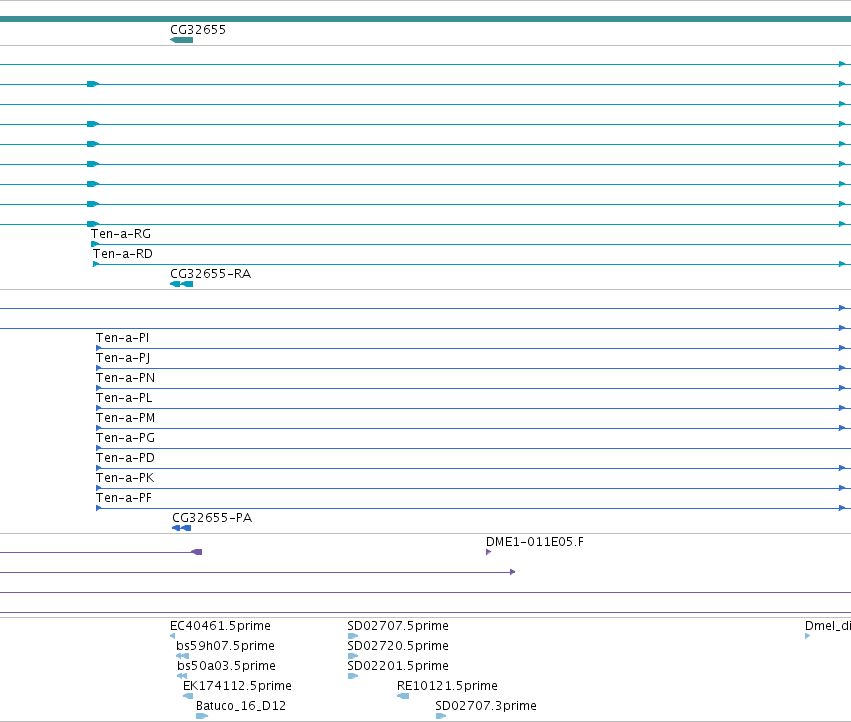Image resolution: width=851 pixels, height=722 pixels.
Task: Click the Ten-a-RD start arrow marker
Action: [x=96, y=264]
